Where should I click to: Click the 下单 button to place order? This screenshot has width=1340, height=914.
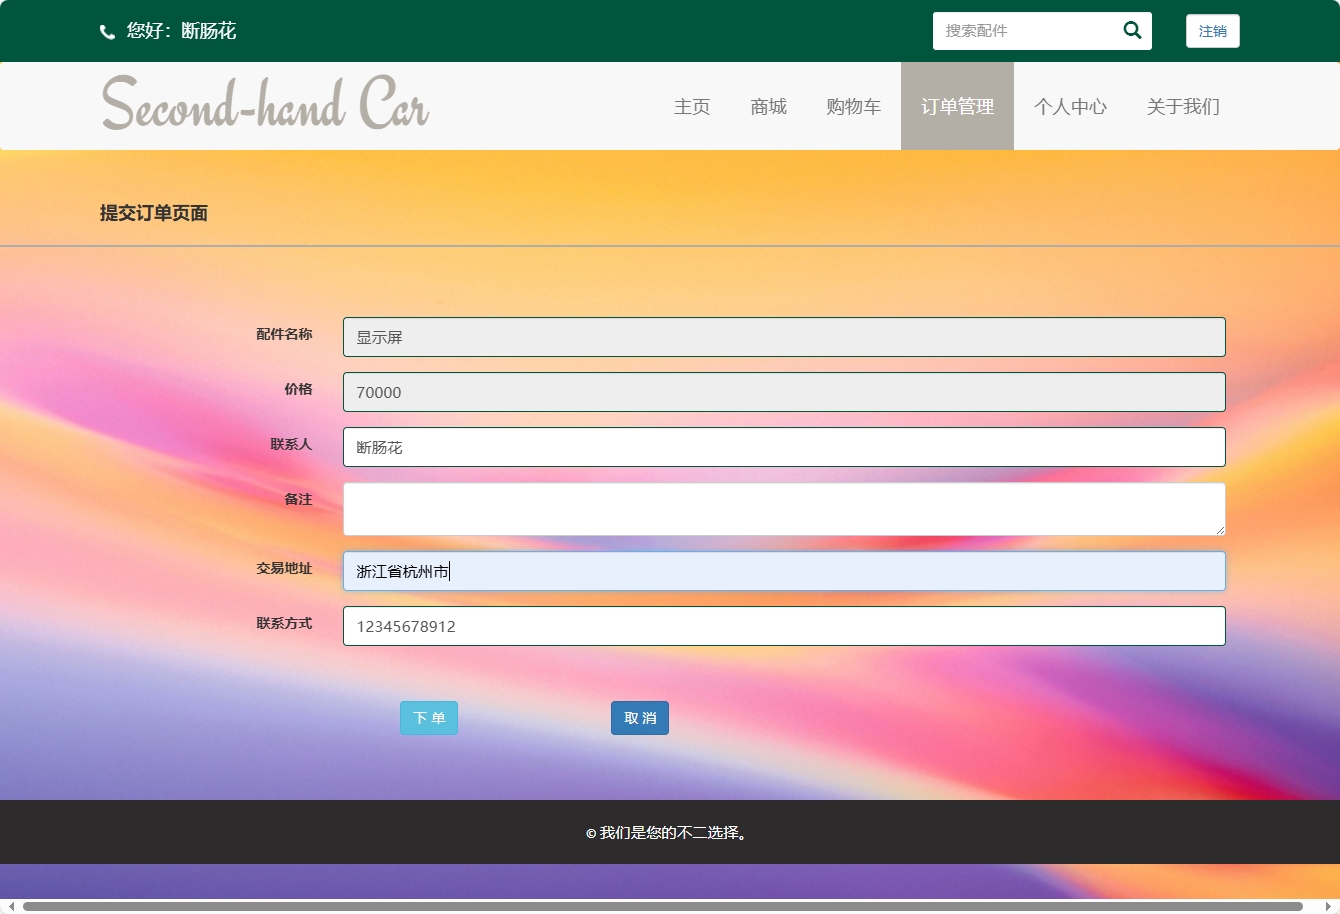click(x=428, y=717)
